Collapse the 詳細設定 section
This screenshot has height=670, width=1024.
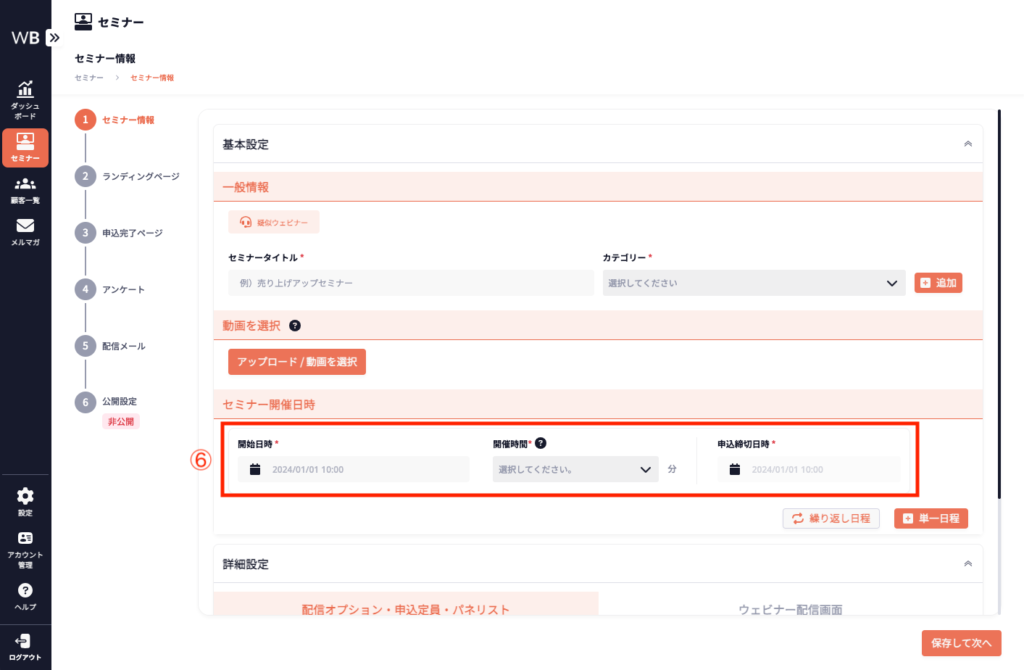[x=967, y=564]
